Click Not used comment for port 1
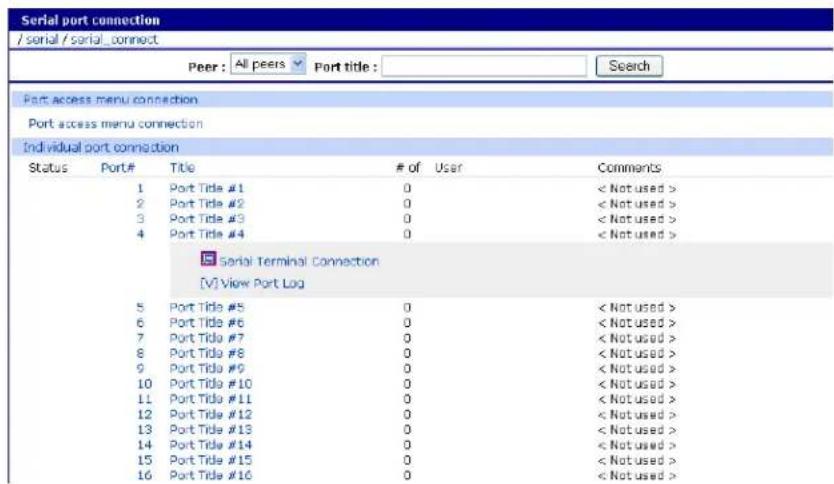The height and width of the screenshot is (484, 834). (x=637, y=188)
